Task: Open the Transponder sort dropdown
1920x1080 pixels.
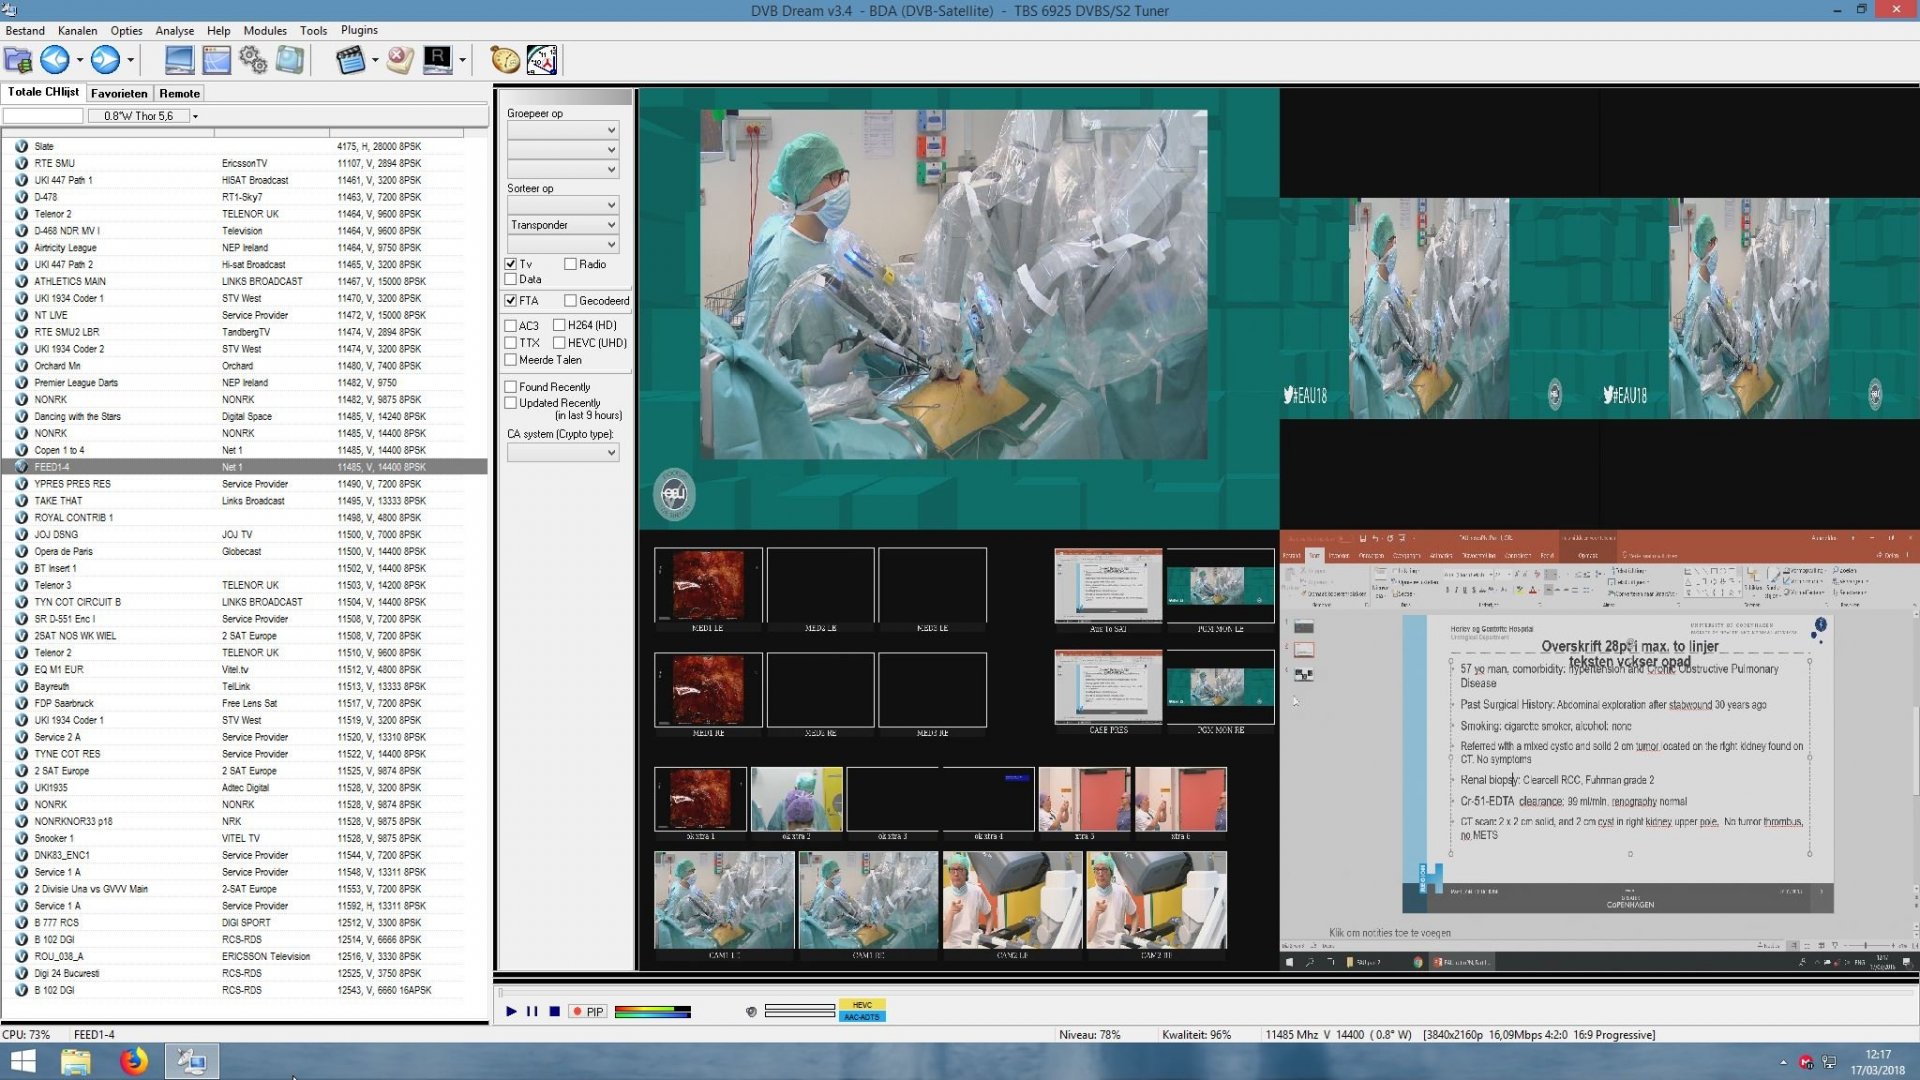Action: click(563, 225)
